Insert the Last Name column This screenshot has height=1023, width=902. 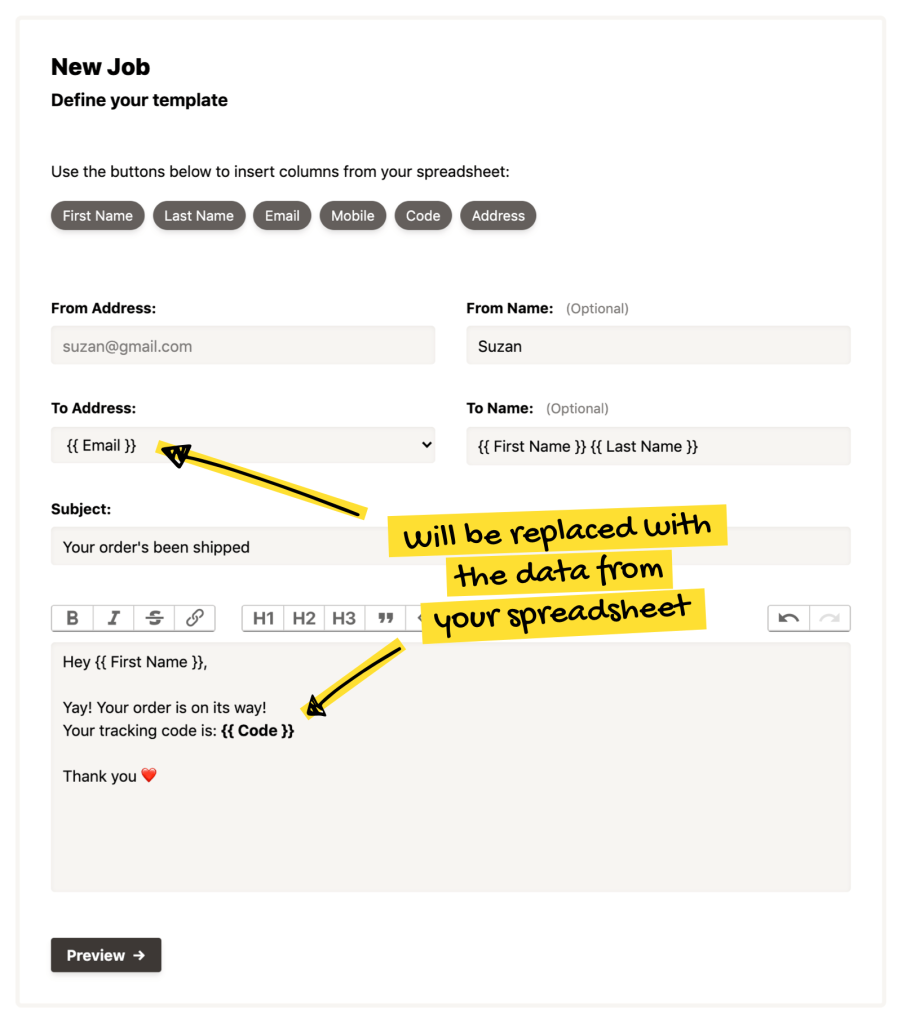(199, 215)
